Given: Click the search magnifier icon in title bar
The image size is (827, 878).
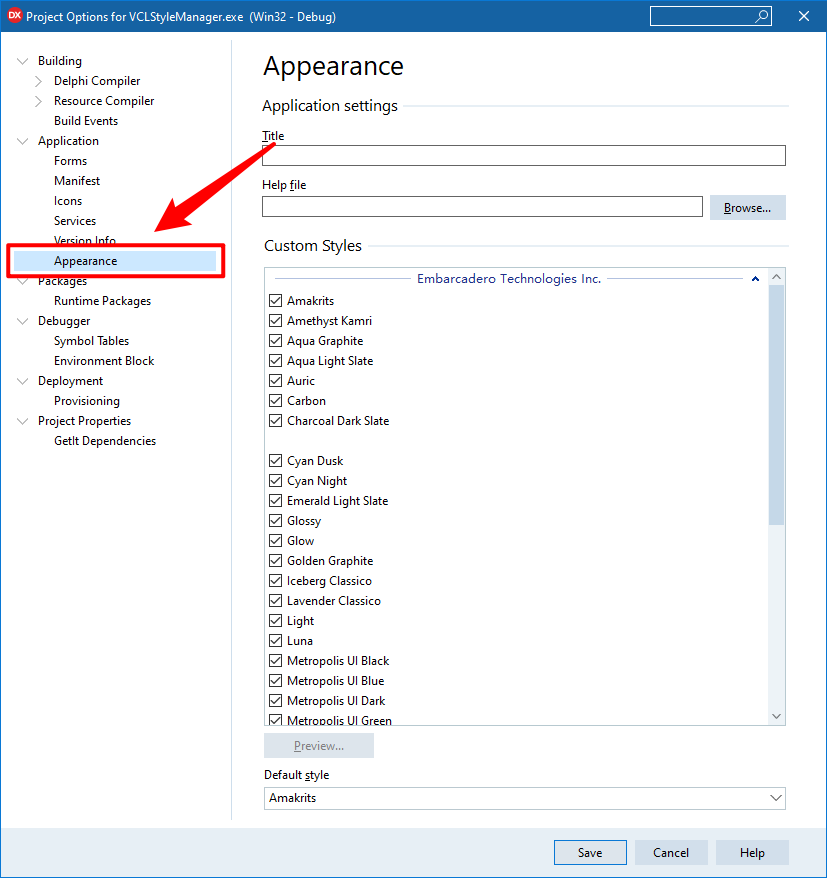Looking at the screenshot, I should click(x=761, y=16).
